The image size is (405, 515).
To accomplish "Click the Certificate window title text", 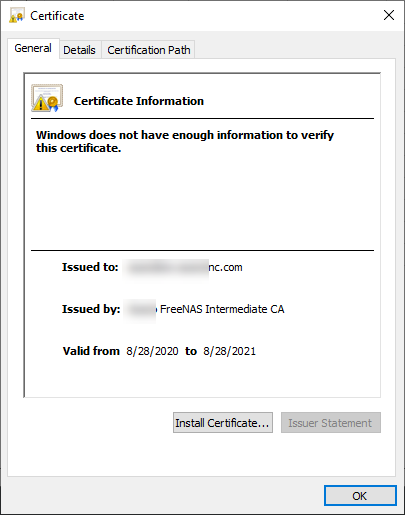I will pos(57,16).
